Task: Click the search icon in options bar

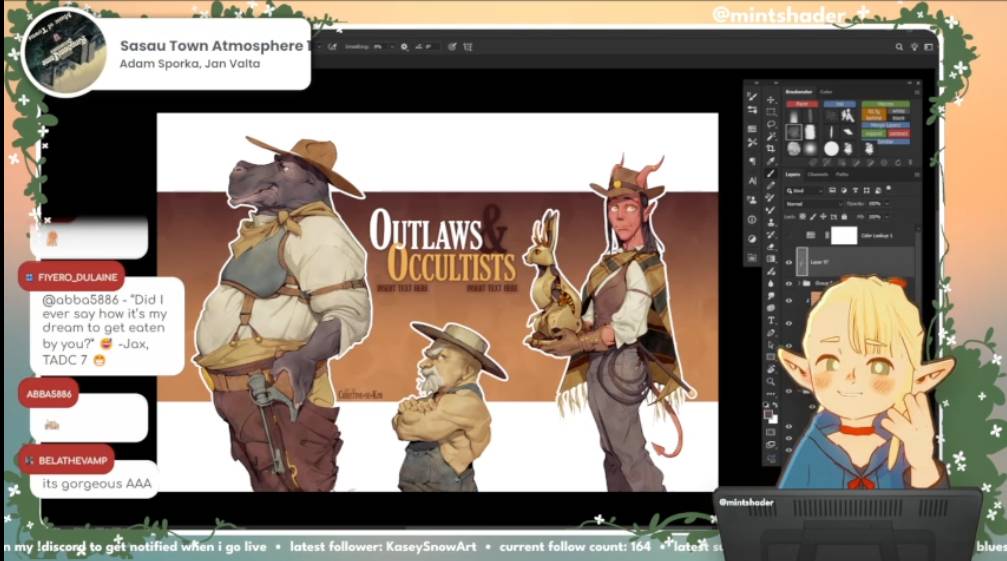Action: pos(899,47)
